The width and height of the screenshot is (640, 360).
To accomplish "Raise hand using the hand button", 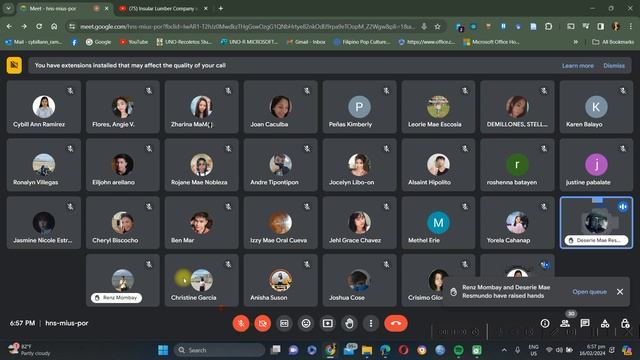I will (x=349, y=323).
